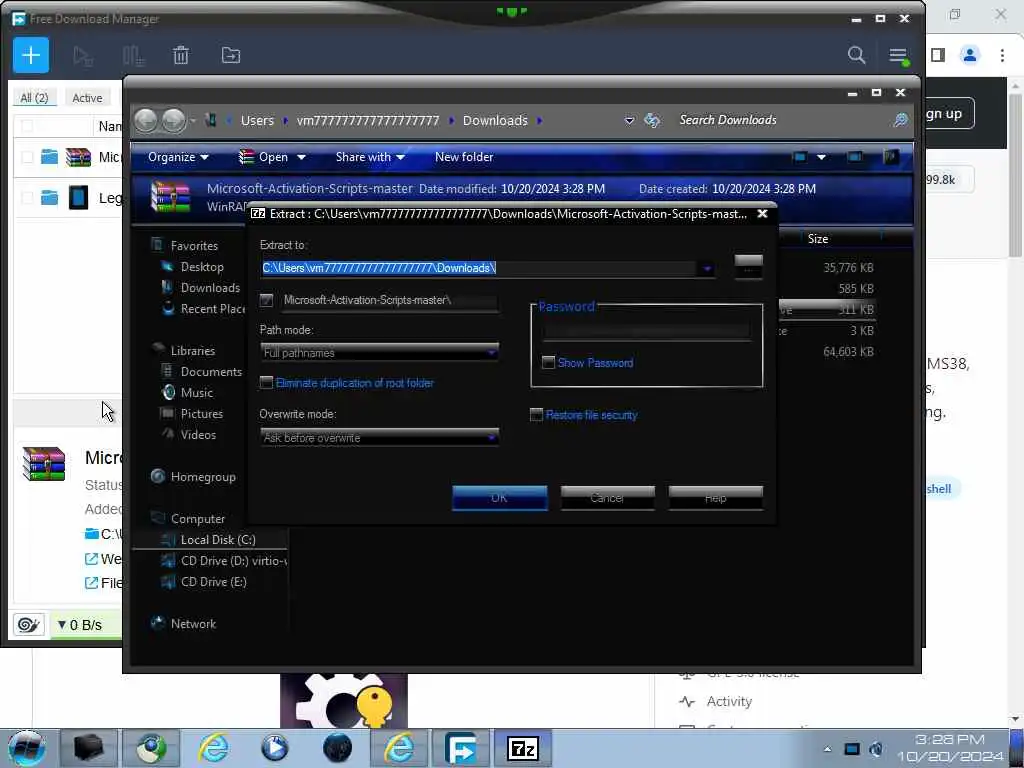Screen dimensions: 1024x768
Task: Select the Active tab in FDM
Action: point(87,97)
